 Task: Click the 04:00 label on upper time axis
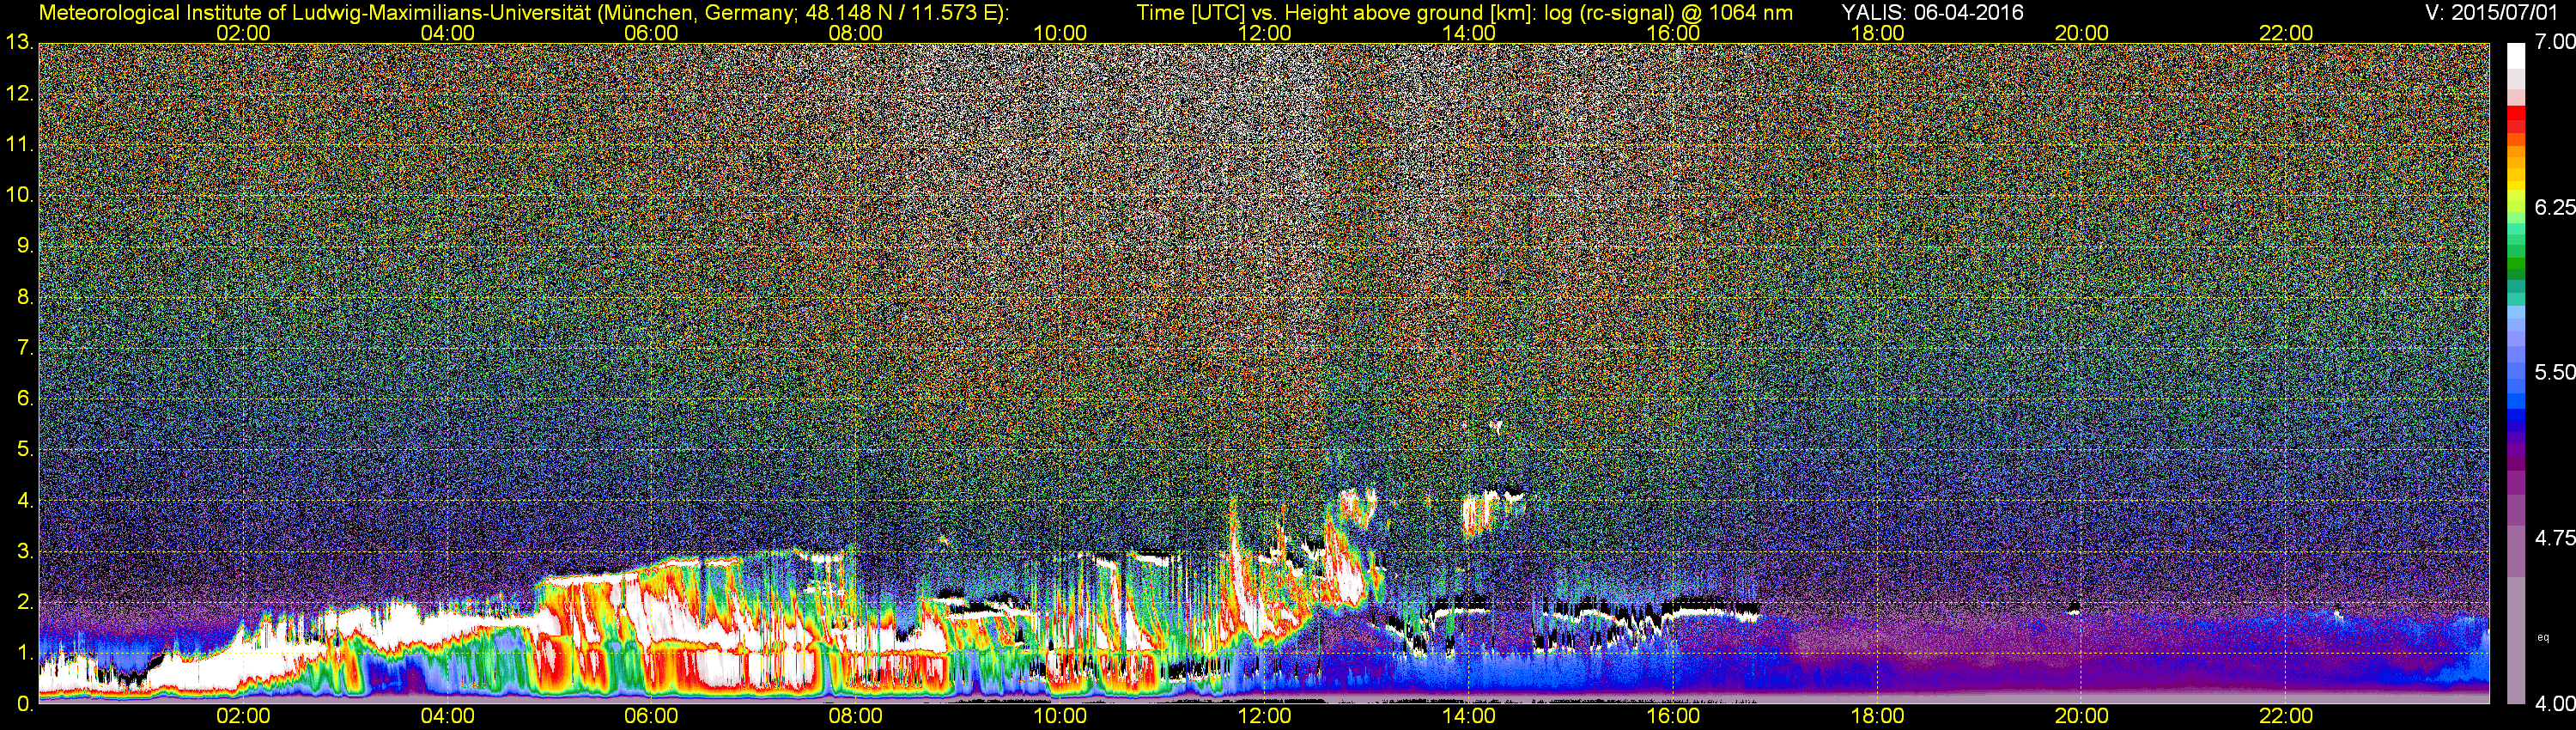click(x=447, y=33)
